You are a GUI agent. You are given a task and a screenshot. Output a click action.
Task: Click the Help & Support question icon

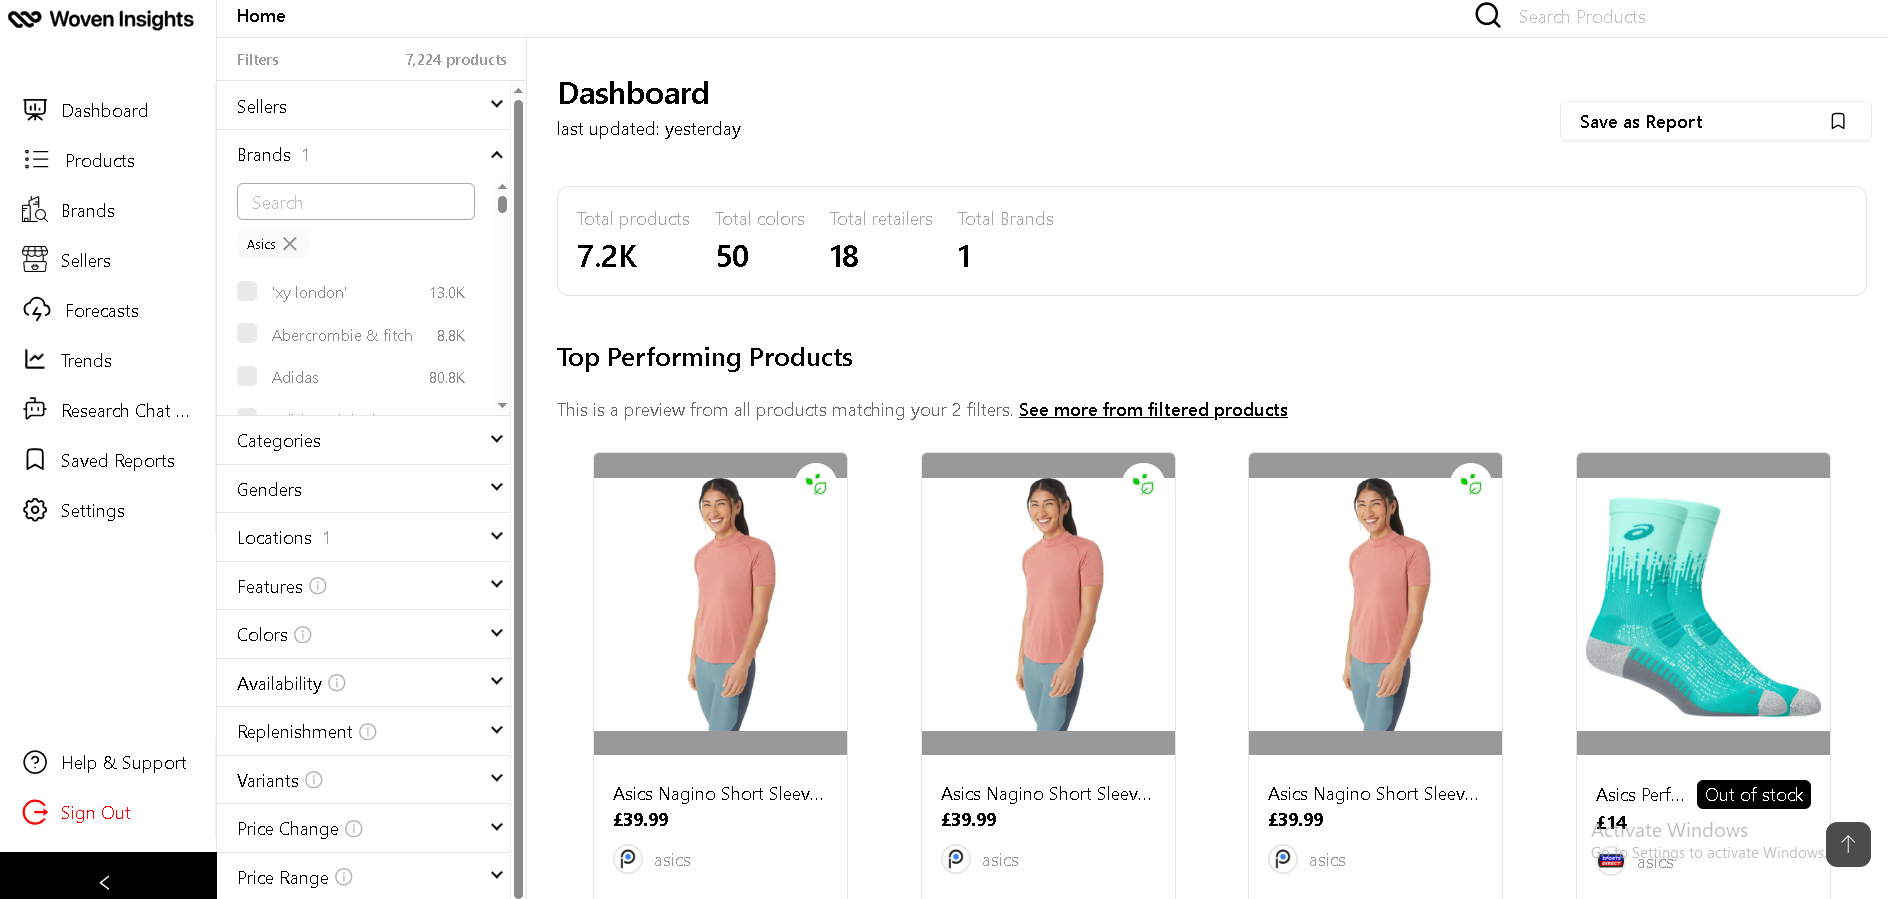(x=35, y=762)
